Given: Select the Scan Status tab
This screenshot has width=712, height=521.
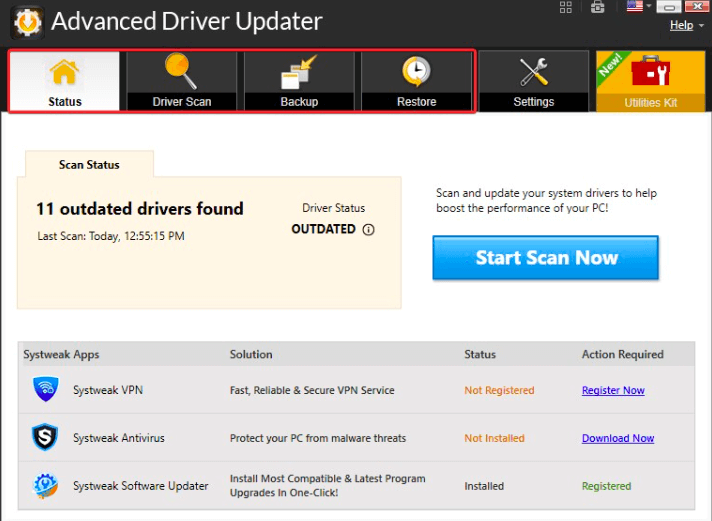Looking at the screenshot, I should click(x=89, y=164).
